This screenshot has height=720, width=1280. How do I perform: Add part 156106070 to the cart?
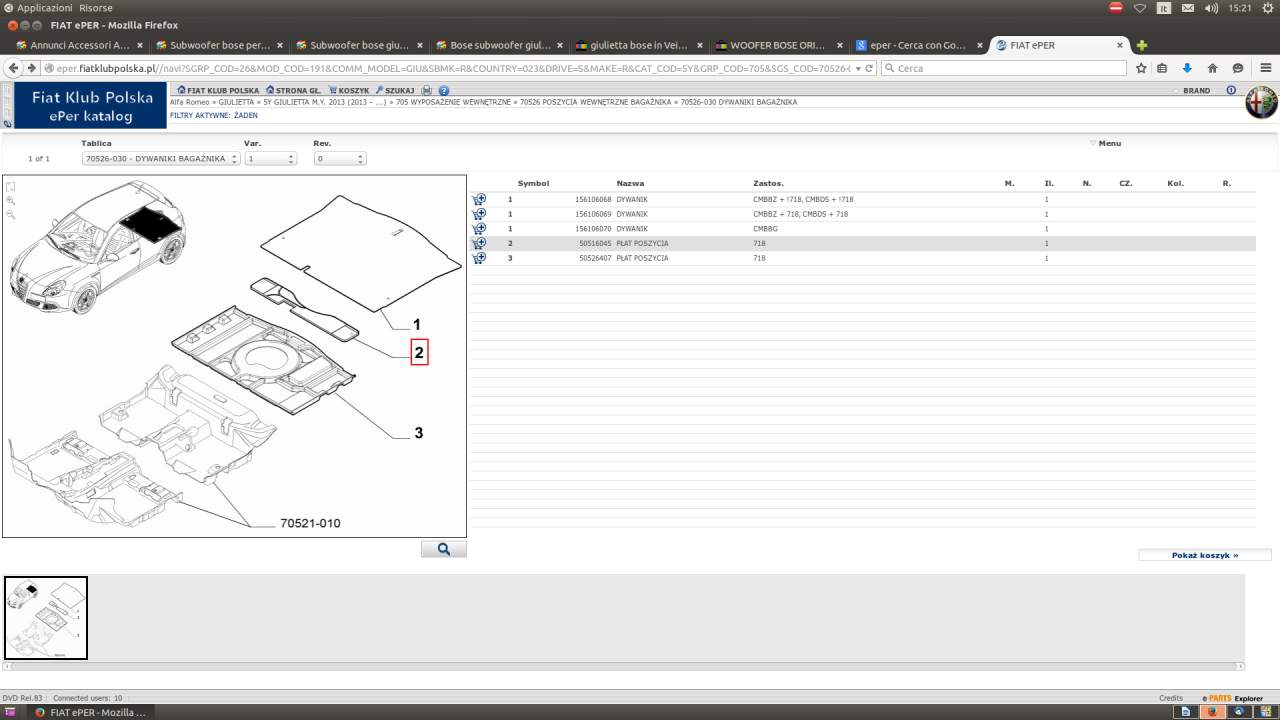coord(479,229)
